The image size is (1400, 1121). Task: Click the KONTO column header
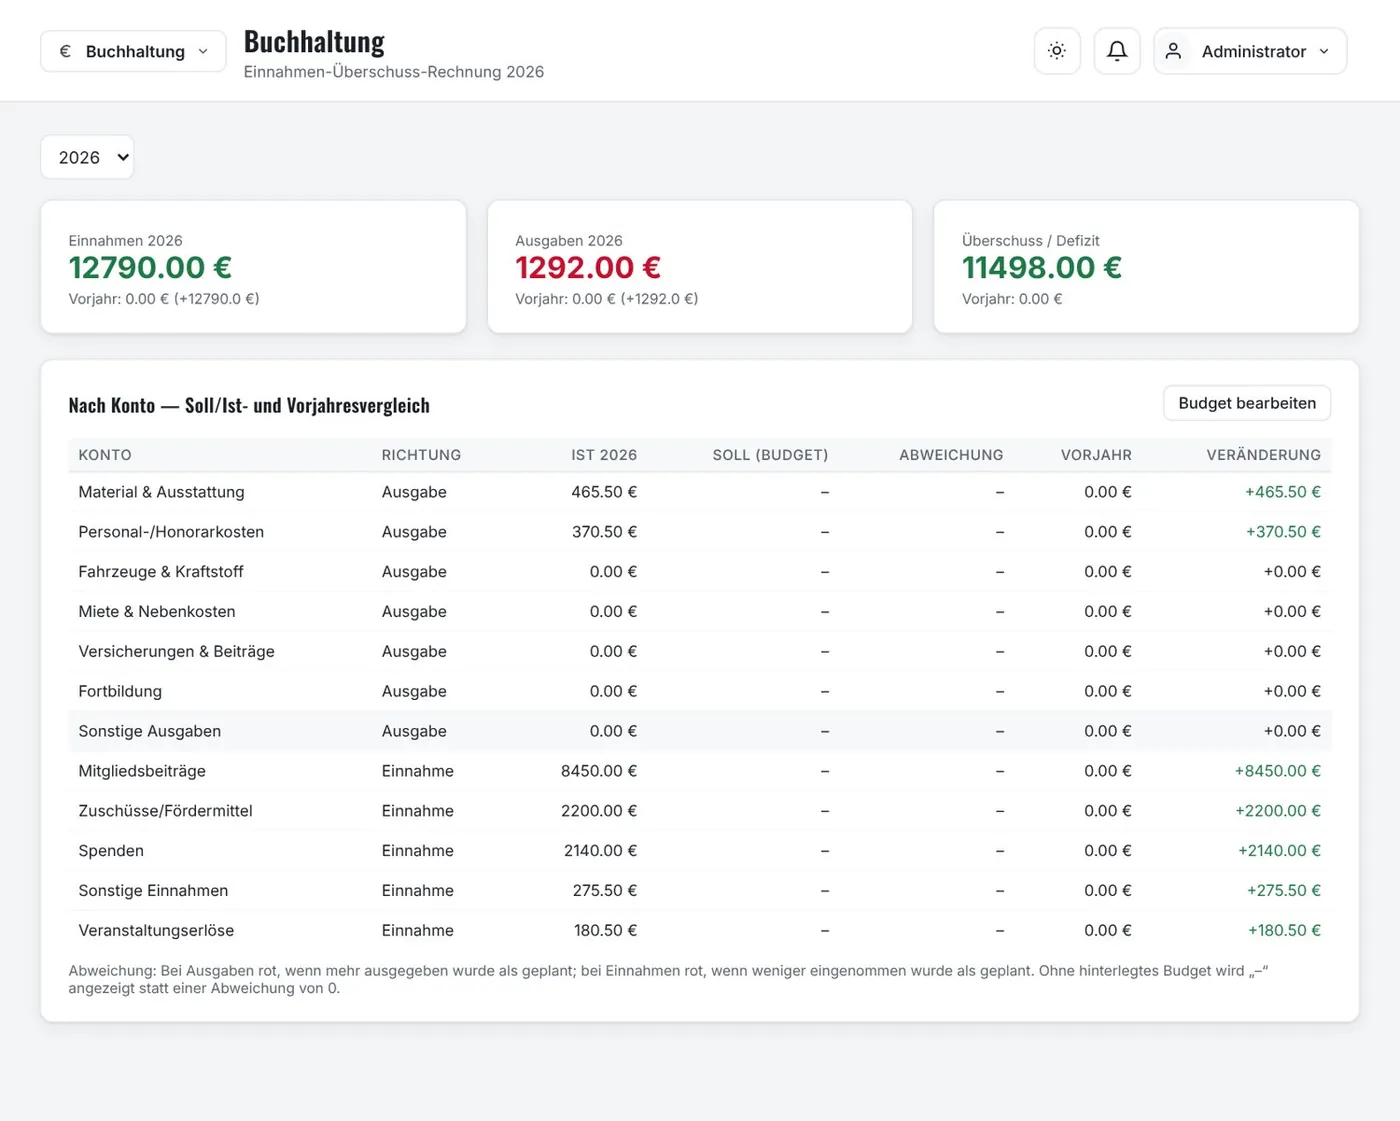click(x=105, y=455)
